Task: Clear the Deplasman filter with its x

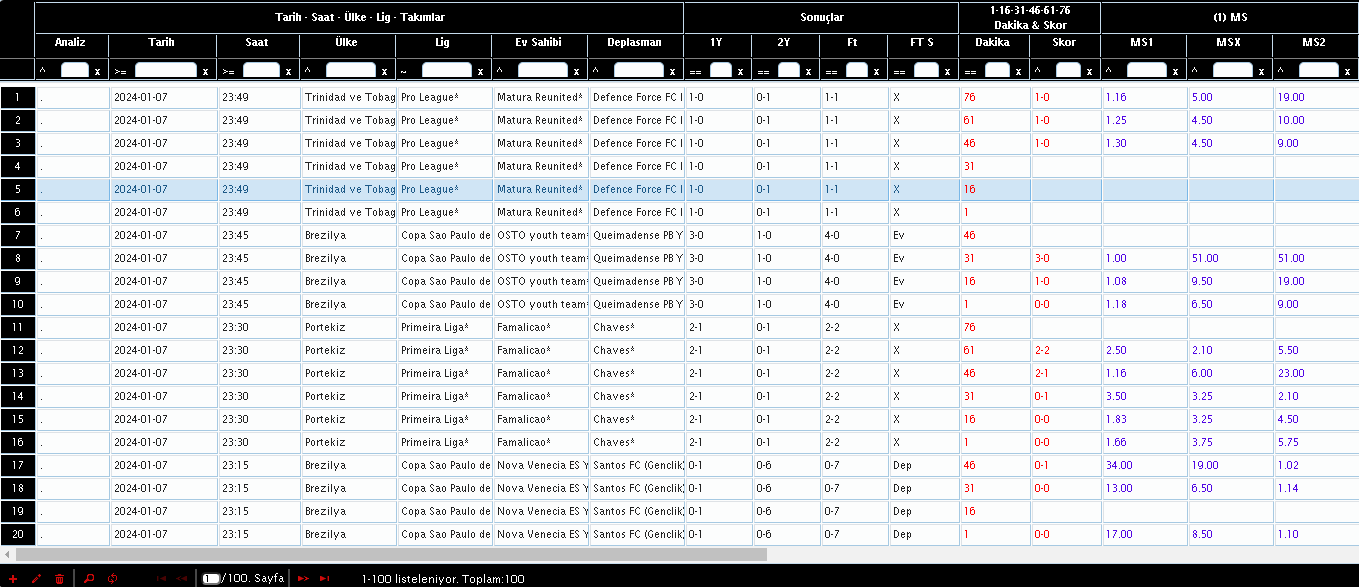Action: pos(672,71)
